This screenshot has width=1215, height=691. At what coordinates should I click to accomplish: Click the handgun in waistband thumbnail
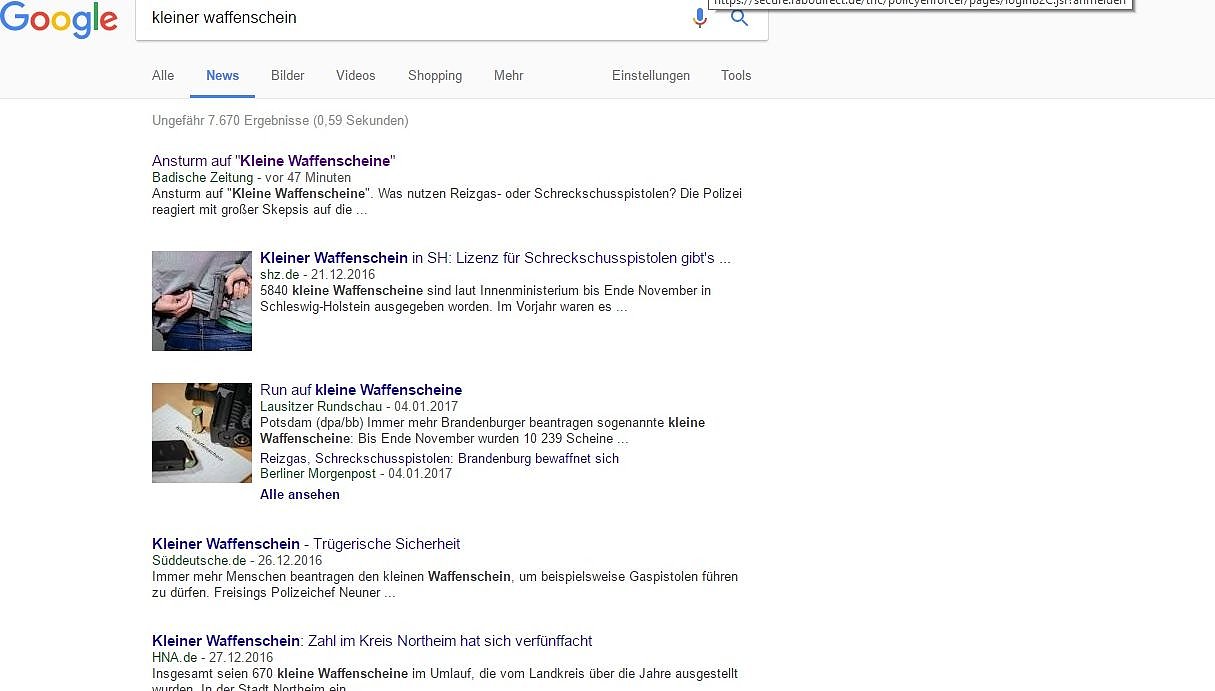(202, 301)
